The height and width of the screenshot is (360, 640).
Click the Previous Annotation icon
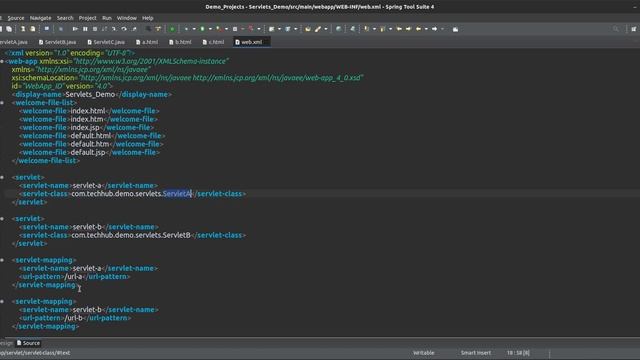click(382, 29)
